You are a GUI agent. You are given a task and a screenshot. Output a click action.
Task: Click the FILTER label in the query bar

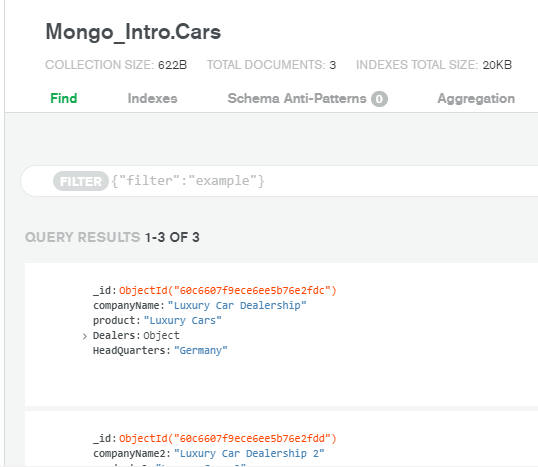81,181
